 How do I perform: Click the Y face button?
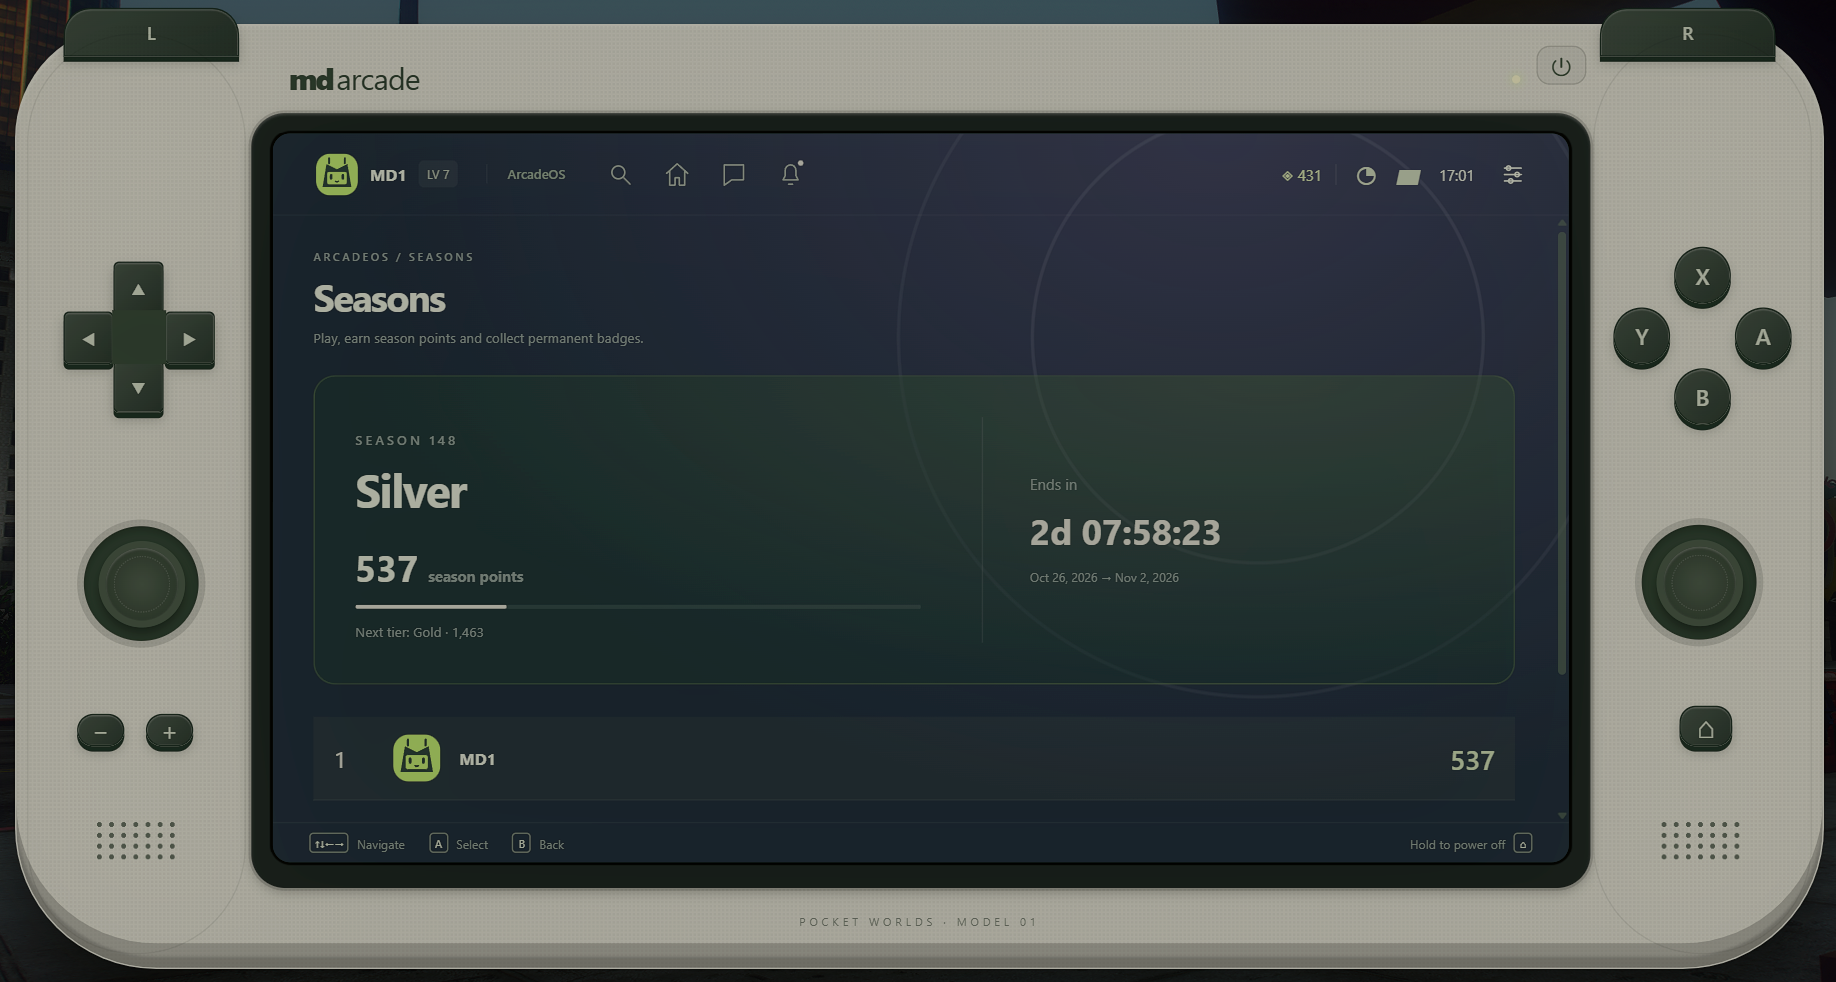(x=1642, y=338)
